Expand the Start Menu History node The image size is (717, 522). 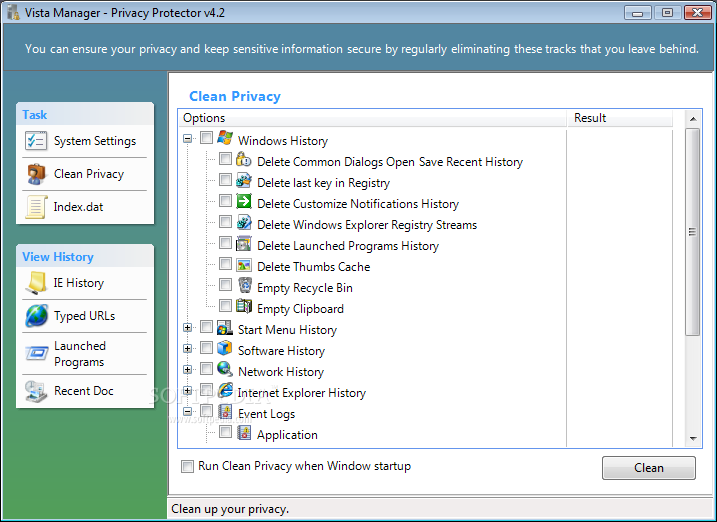pos(187,327)
